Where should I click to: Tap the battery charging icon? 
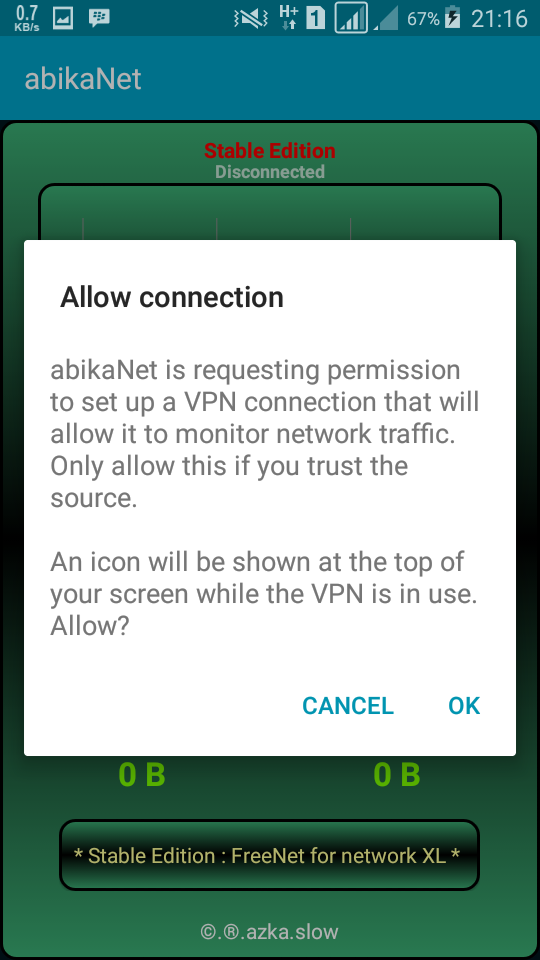(x=452, y=18)
